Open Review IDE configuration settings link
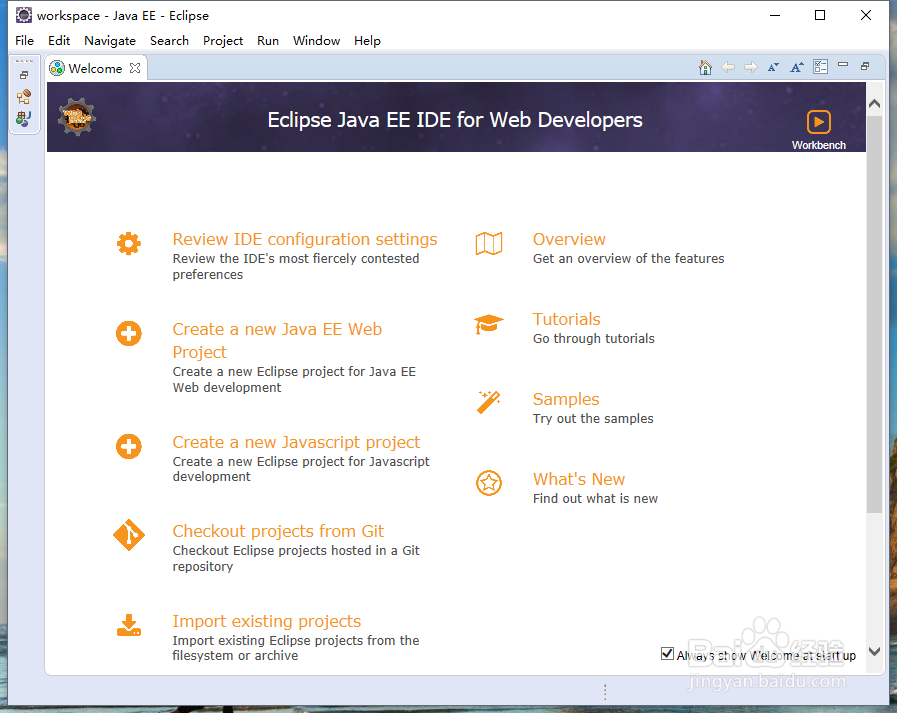 (305, 239)
